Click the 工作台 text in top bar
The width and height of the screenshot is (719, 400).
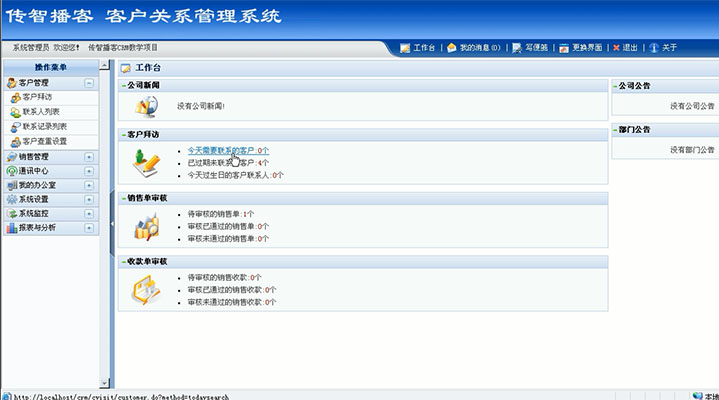424,48
